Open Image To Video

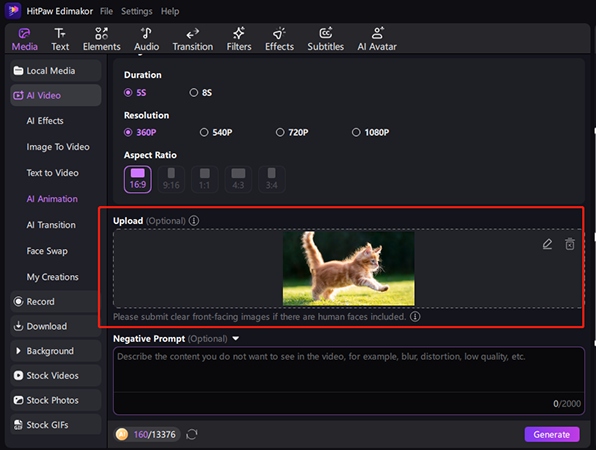58,147
